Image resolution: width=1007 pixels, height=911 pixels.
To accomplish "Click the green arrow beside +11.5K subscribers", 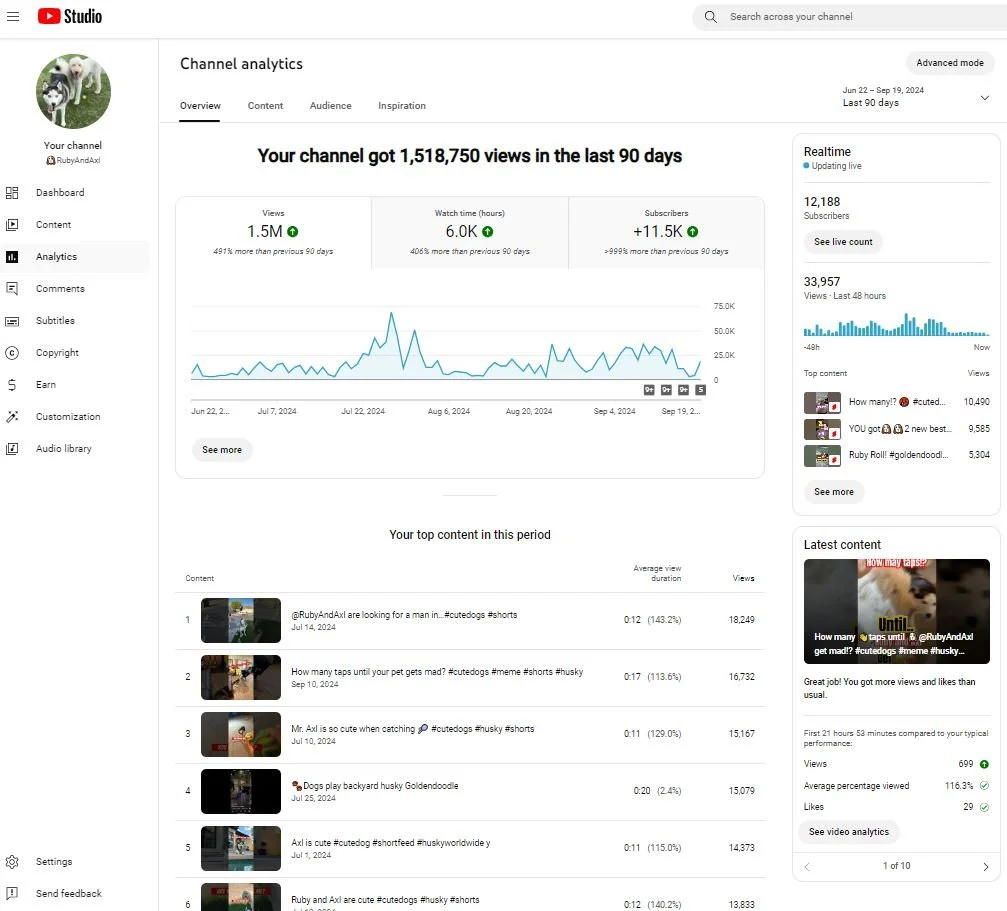I will click(x=692, y=232).
